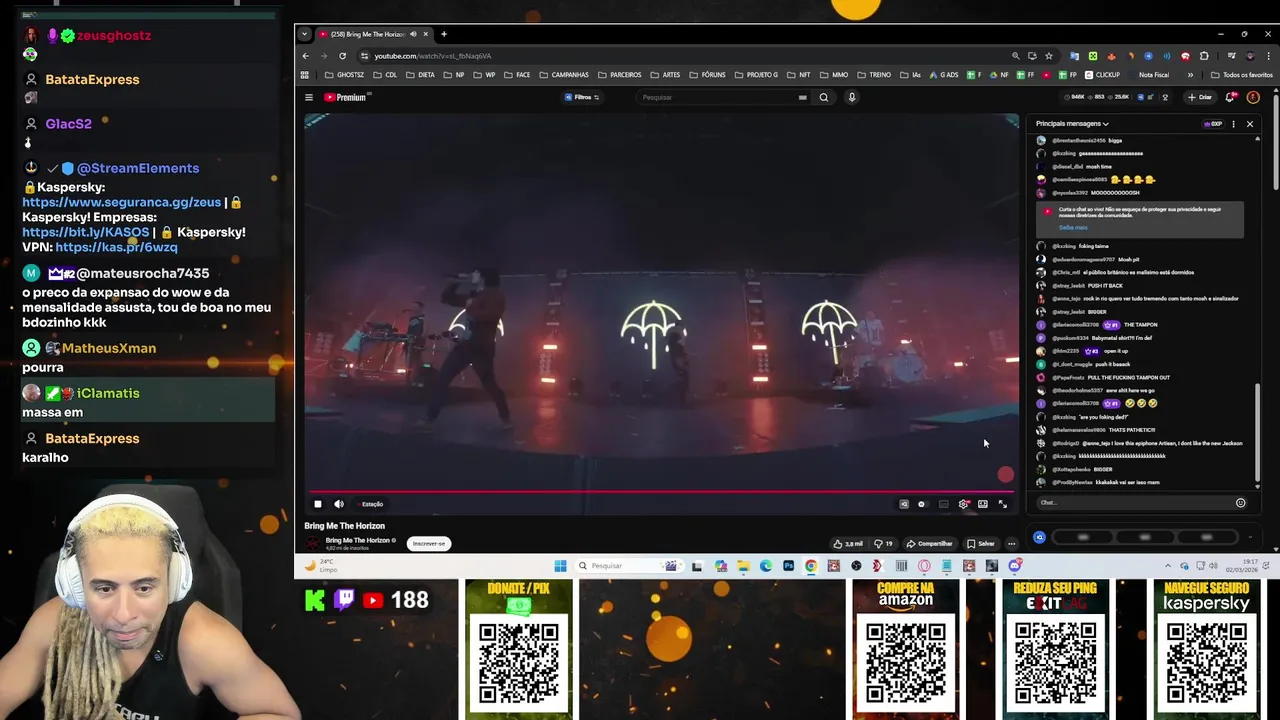Open the Nota Fiscal bookmark
This screenshot has width=1280, height=720.
click(1153, 75)
